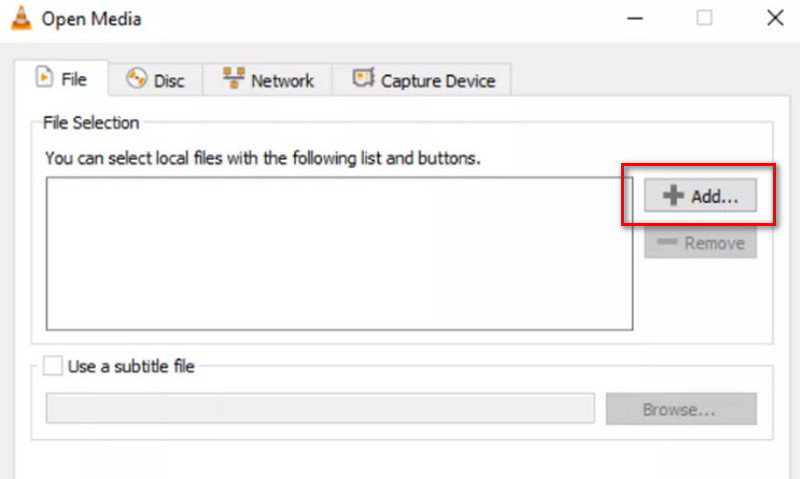This screenshot has height=479, width=800.
Task: Click the VLC cone icon in title bar
Action: coord(21,18)
